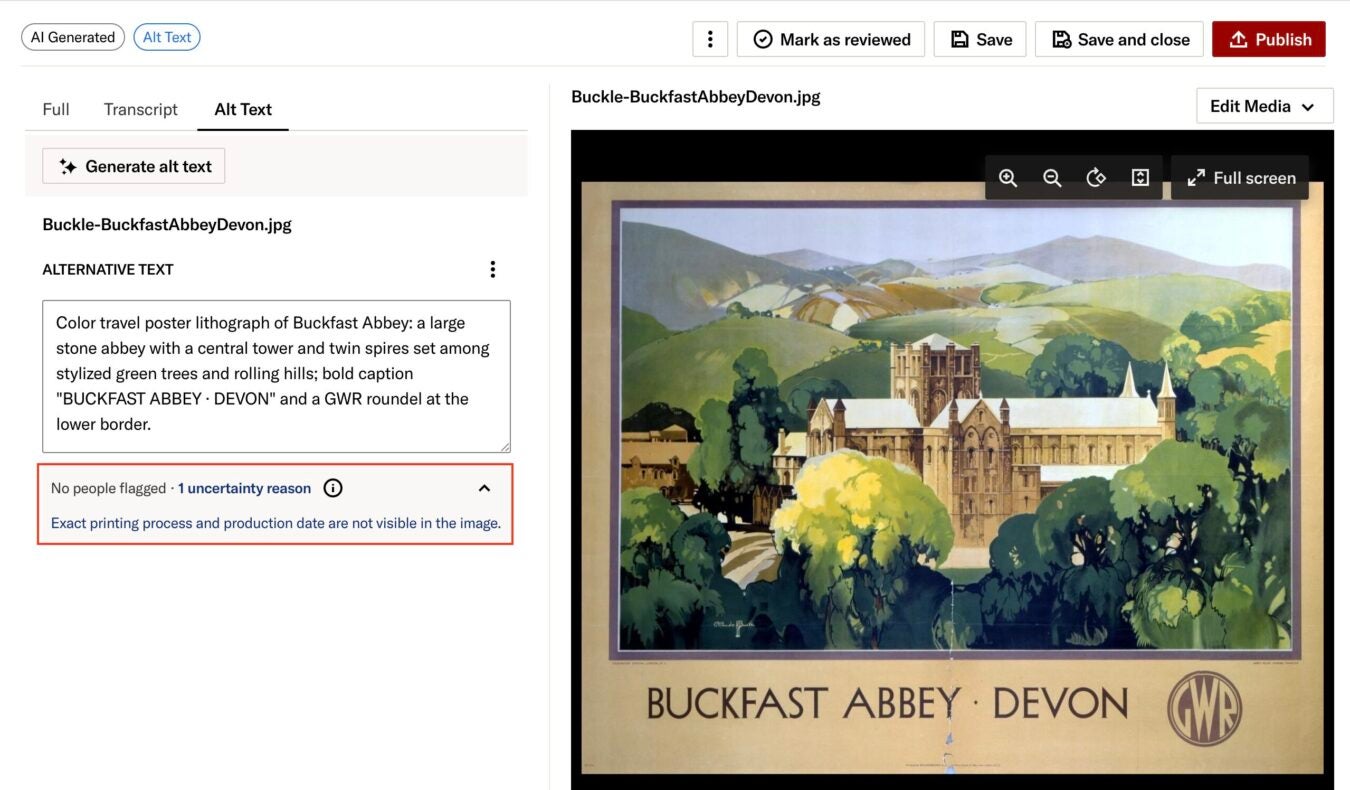Screen dimensions: 1350x790
Task: Select the AI Generated tag
Action: [73, 37]
